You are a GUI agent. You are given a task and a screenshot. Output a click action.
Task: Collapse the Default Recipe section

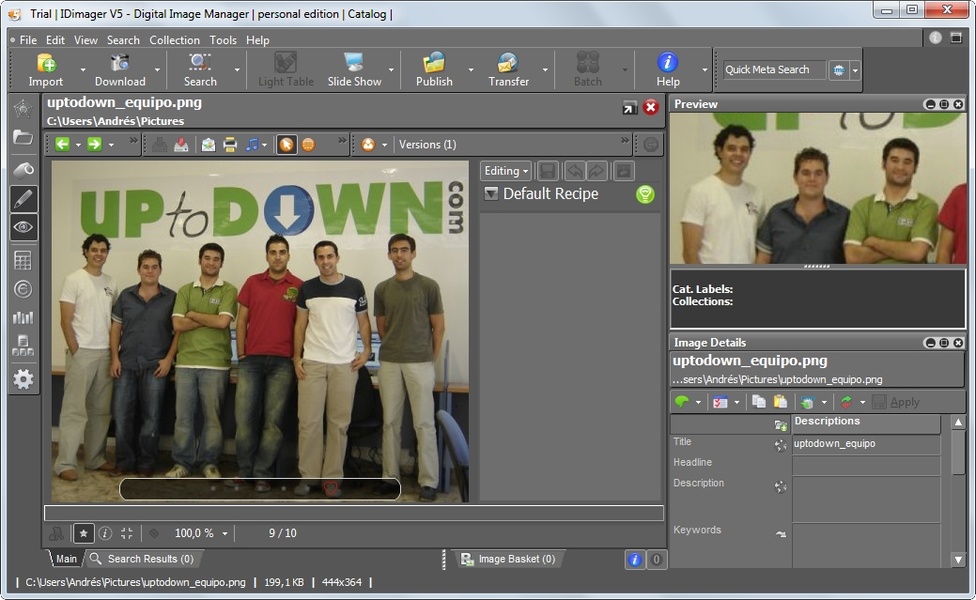491,194
